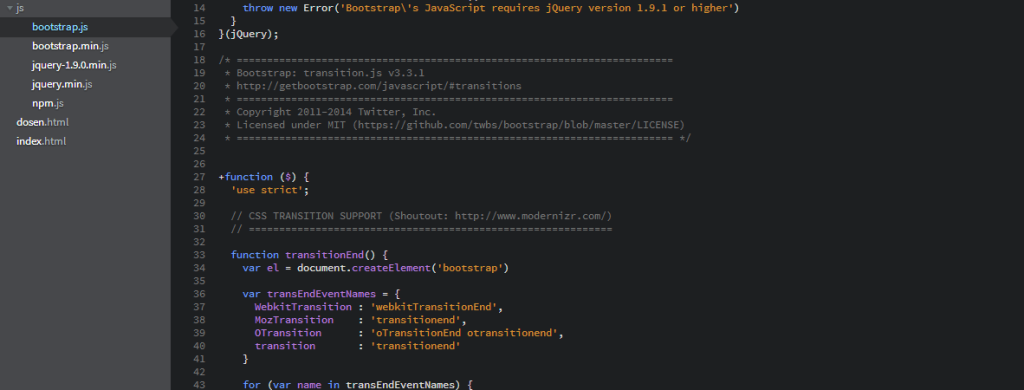Click 'webkitTransitionEnd' string value

(434, 307)
